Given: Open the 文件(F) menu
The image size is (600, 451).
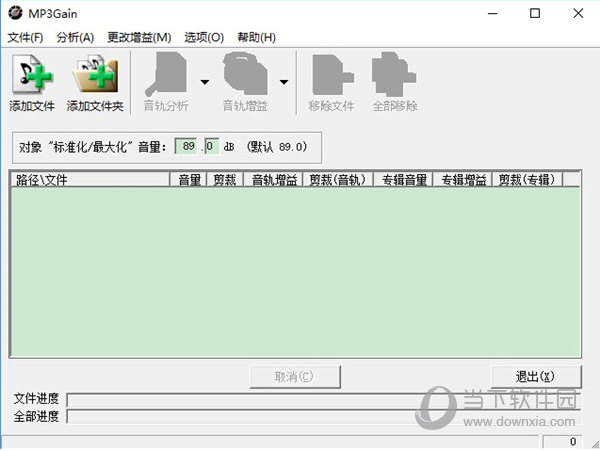Looking at the screenshot, I should pyautogui.click(x=25, y=37).
